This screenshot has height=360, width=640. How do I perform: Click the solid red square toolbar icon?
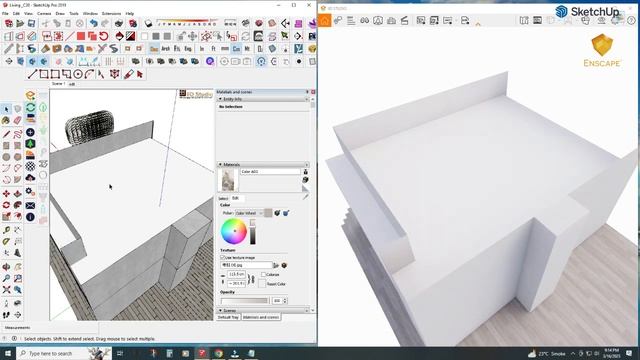81,36
